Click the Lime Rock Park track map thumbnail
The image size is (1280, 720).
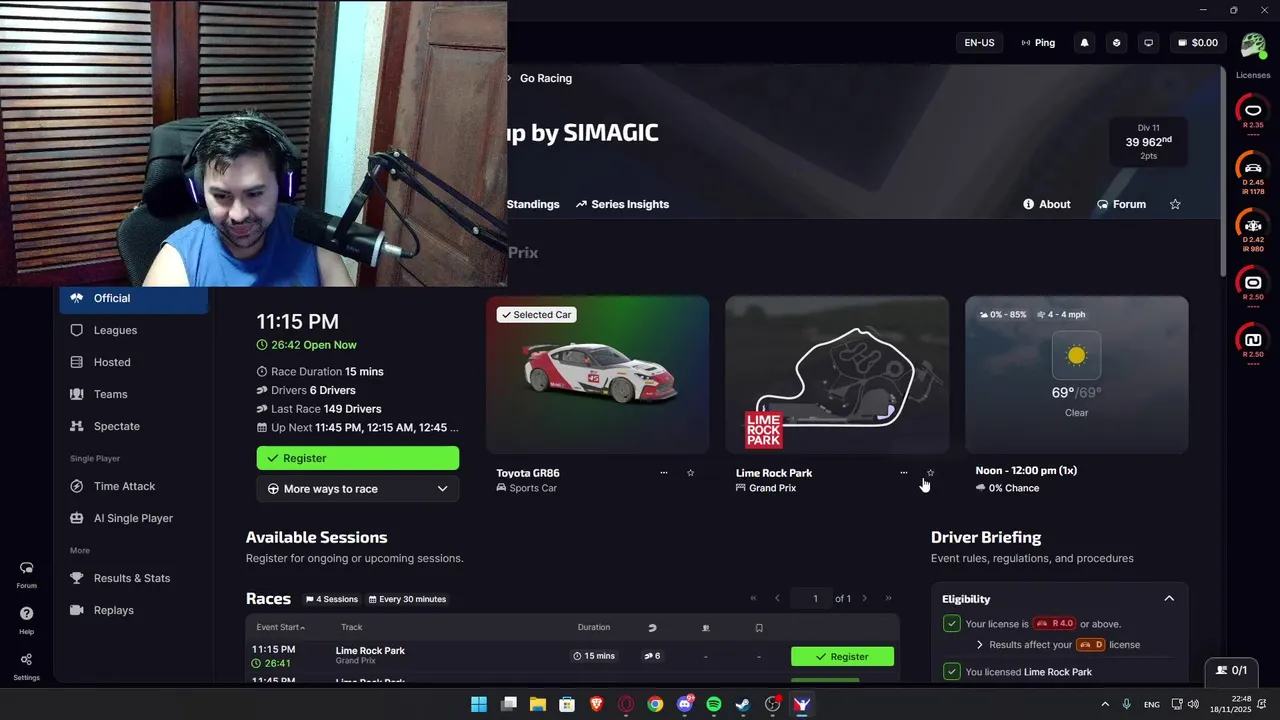point(837,375)
